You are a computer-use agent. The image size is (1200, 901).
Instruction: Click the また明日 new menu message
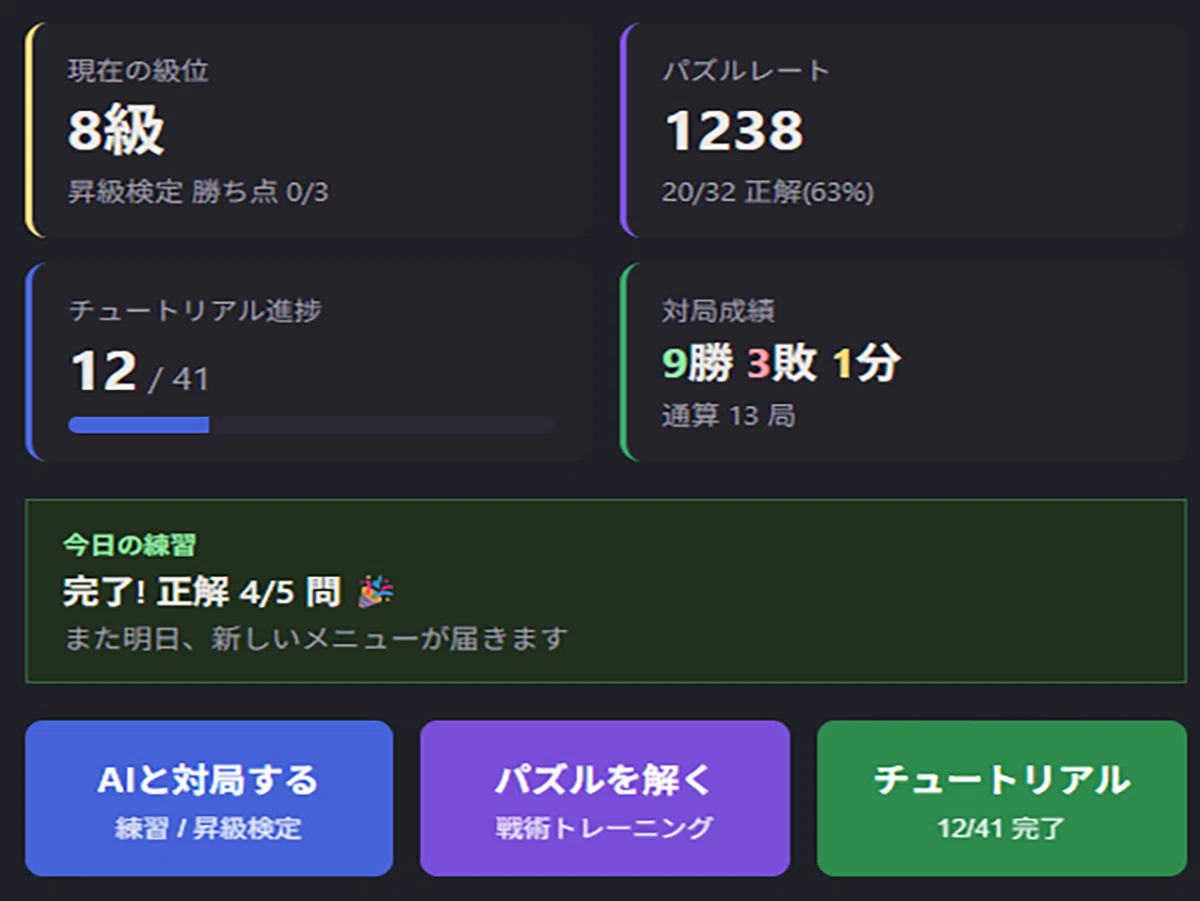tap(316, 637)
